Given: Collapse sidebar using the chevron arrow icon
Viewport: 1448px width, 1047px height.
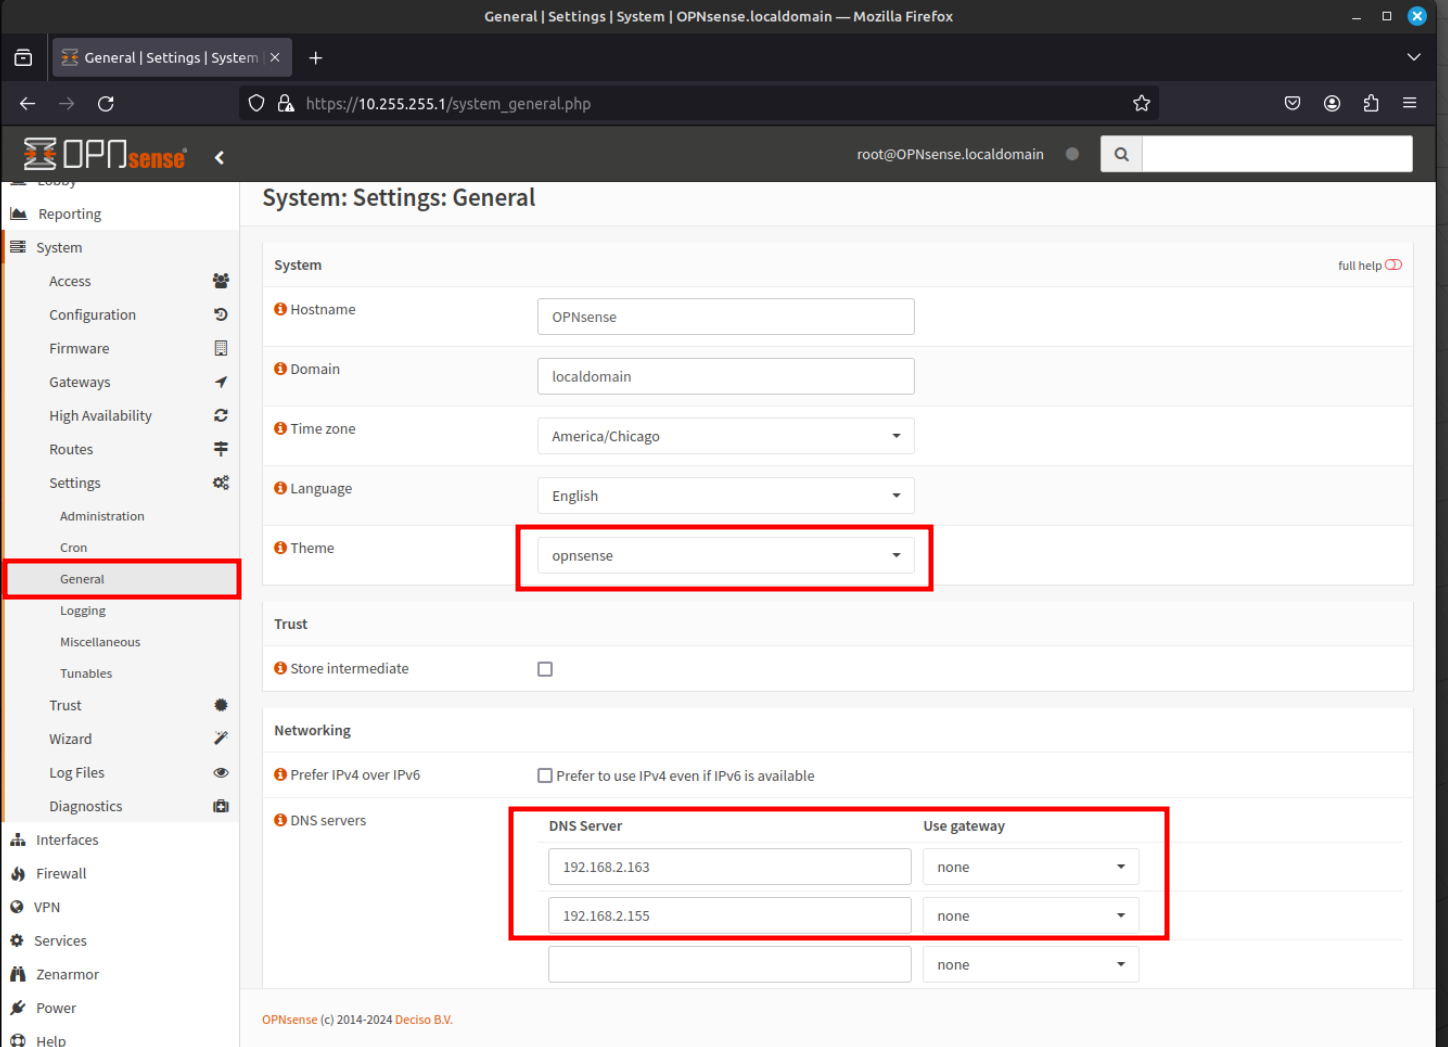Looking at the screenshot, I should click(219, 157).
